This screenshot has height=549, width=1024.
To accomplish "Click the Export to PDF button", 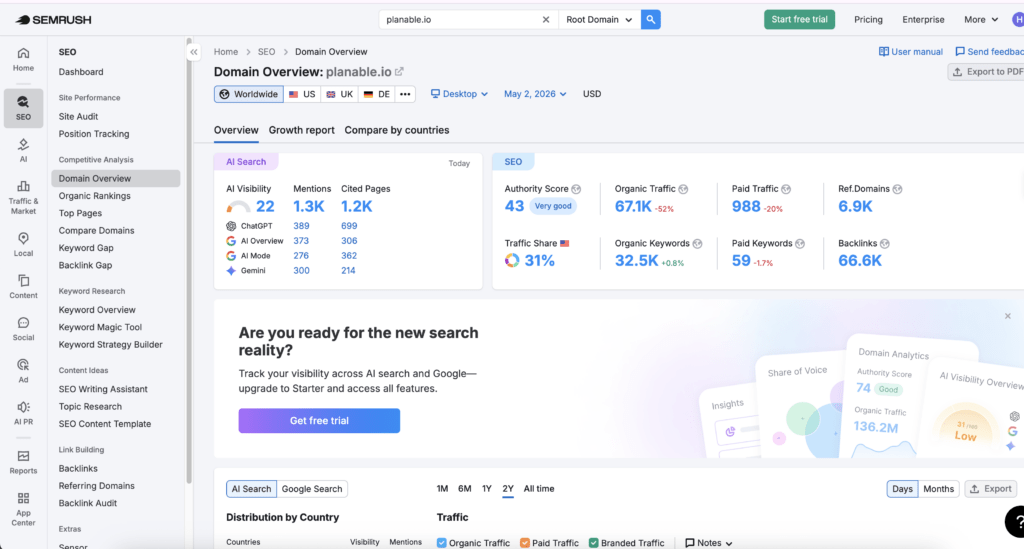I will coord(987,72).
